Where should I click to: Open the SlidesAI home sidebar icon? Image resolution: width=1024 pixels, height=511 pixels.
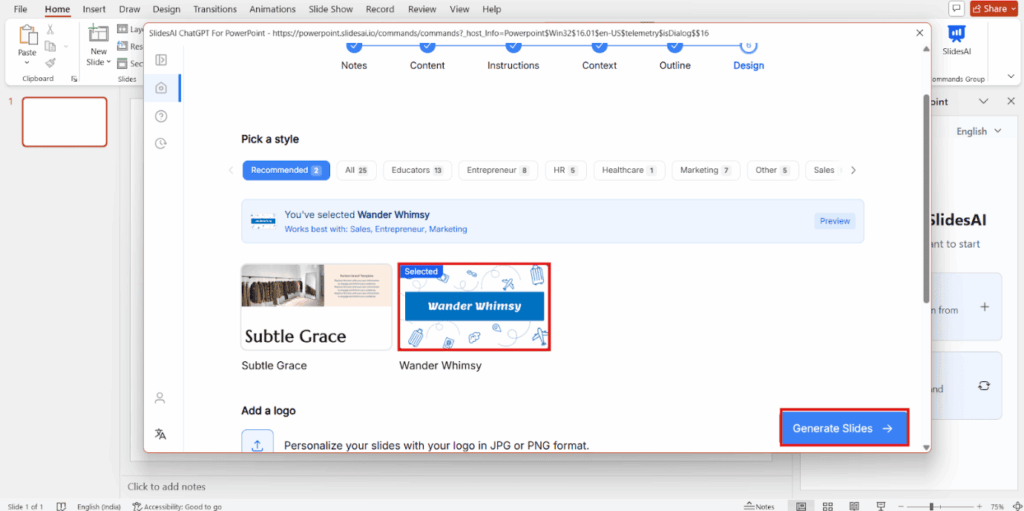(x=160, y=88)
